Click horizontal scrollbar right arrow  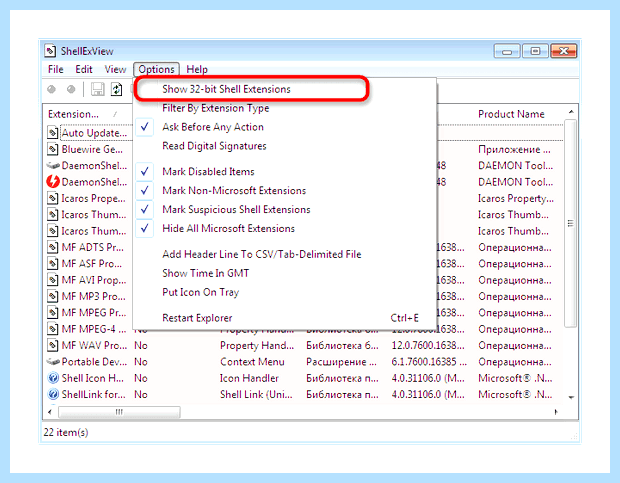point(556,412)
